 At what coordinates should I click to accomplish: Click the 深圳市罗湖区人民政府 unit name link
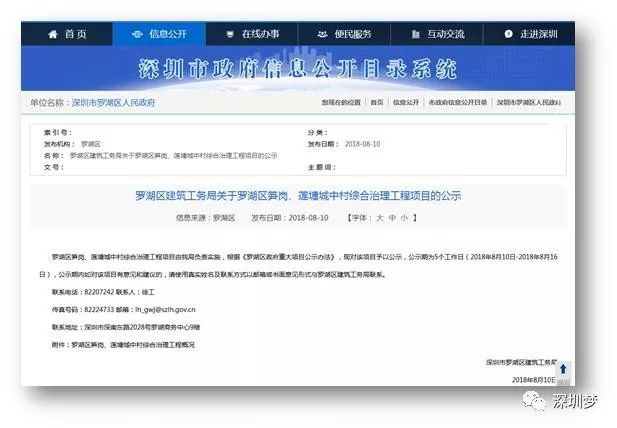pos(113,103)
